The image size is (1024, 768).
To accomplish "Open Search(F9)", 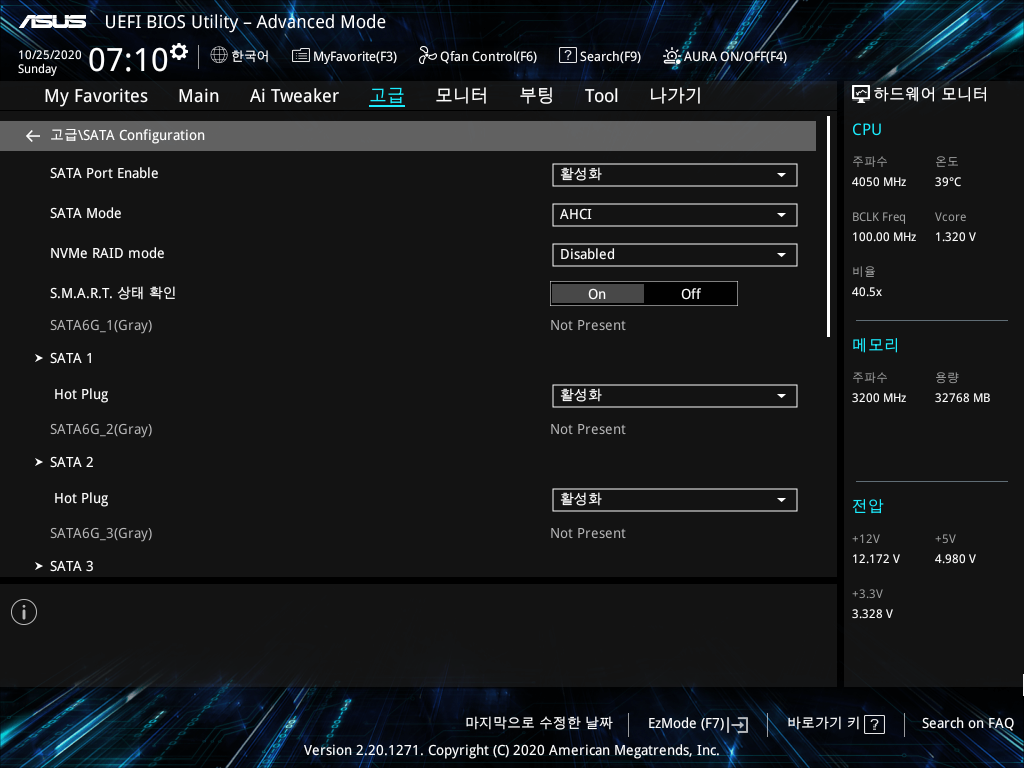I will pos(600,56).
